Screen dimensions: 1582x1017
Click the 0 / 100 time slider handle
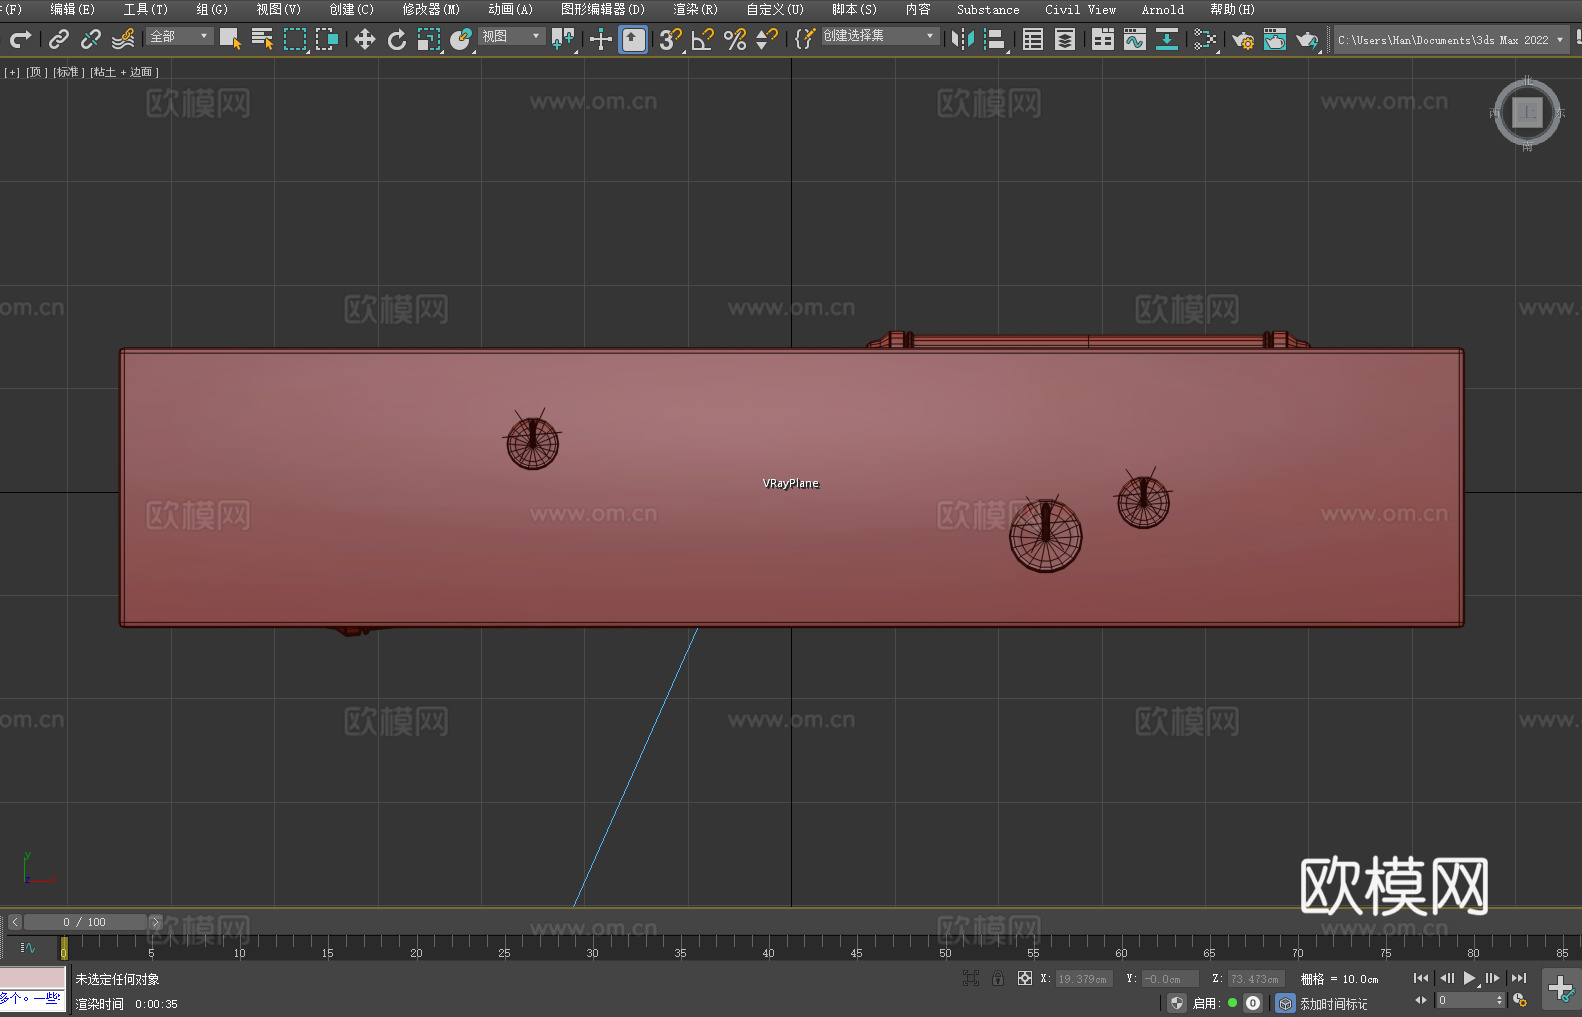pos(85,922)
